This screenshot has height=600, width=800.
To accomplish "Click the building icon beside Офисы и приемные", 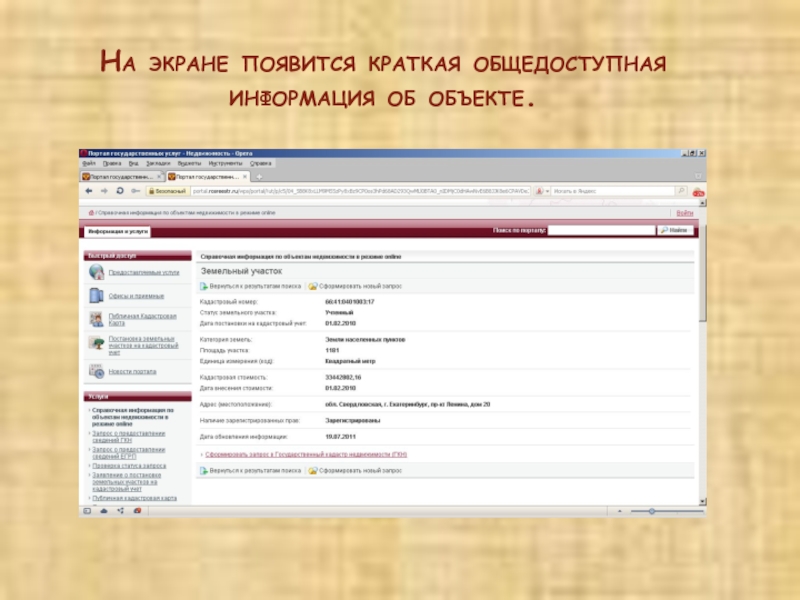I will 96,295.
